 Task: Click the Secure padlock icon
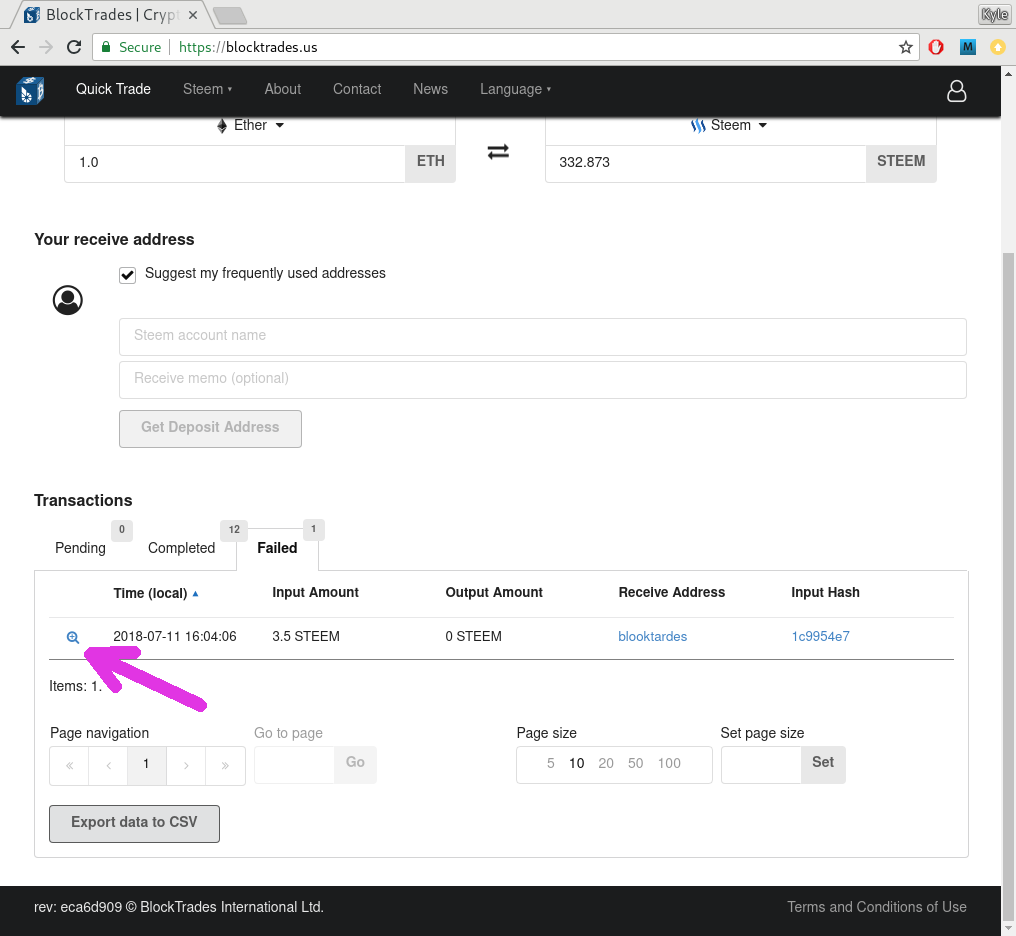[106, 47]
